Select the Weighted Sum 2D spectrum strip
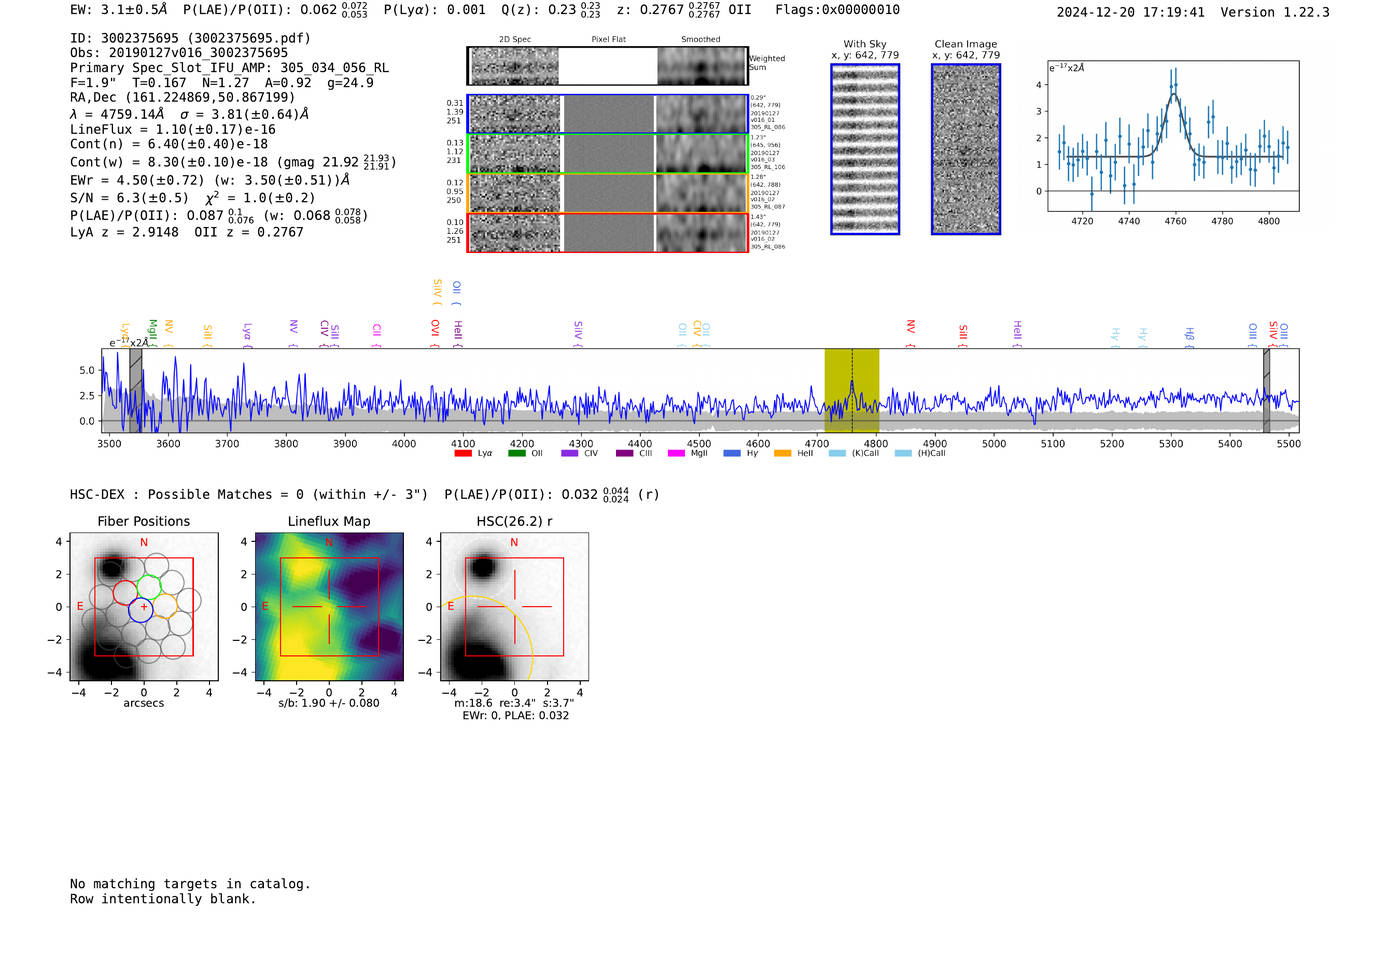Image resolution: width=1400 pixels, height=953 pixels. pos(608,66)
